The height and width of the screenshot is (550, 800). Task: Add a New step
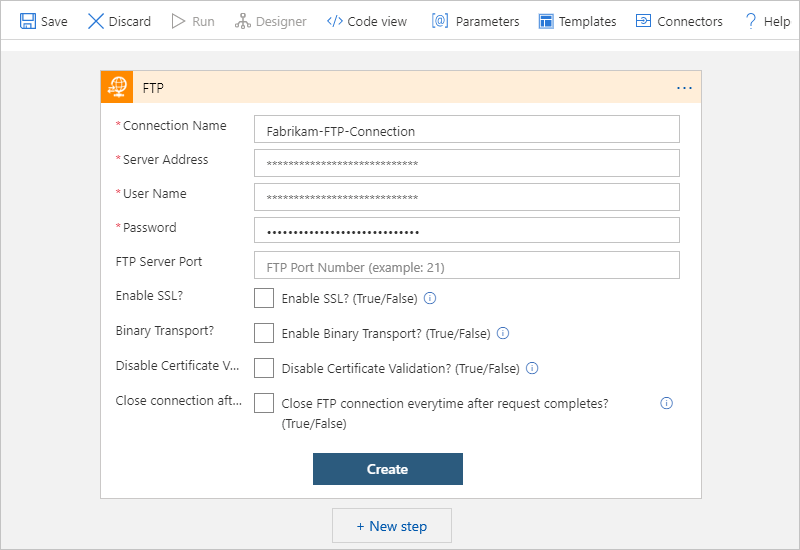(391, 526)
